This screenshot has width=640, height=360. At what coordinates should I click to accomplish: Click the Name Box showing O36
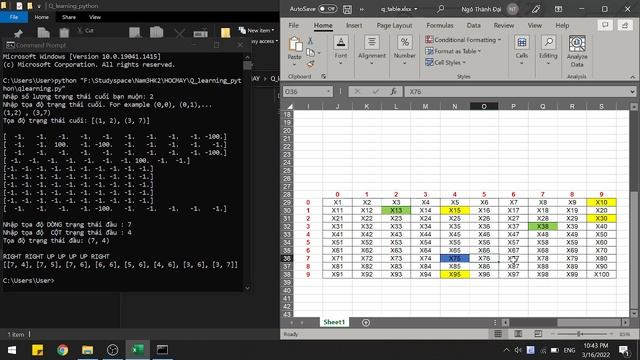coord(308,92)
